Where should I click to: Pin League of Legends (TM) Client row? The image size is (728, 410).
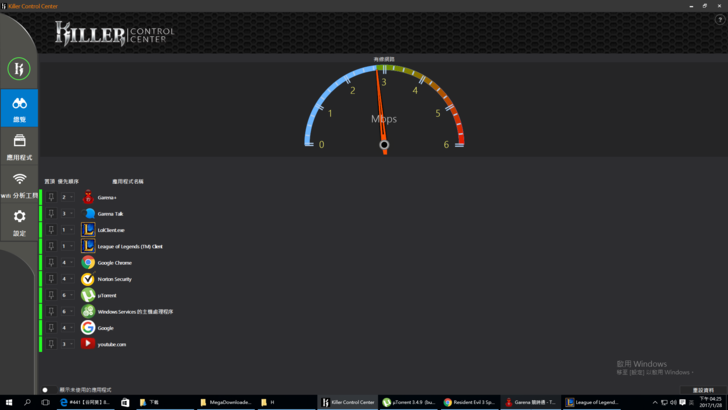click(x=51, y=246)
